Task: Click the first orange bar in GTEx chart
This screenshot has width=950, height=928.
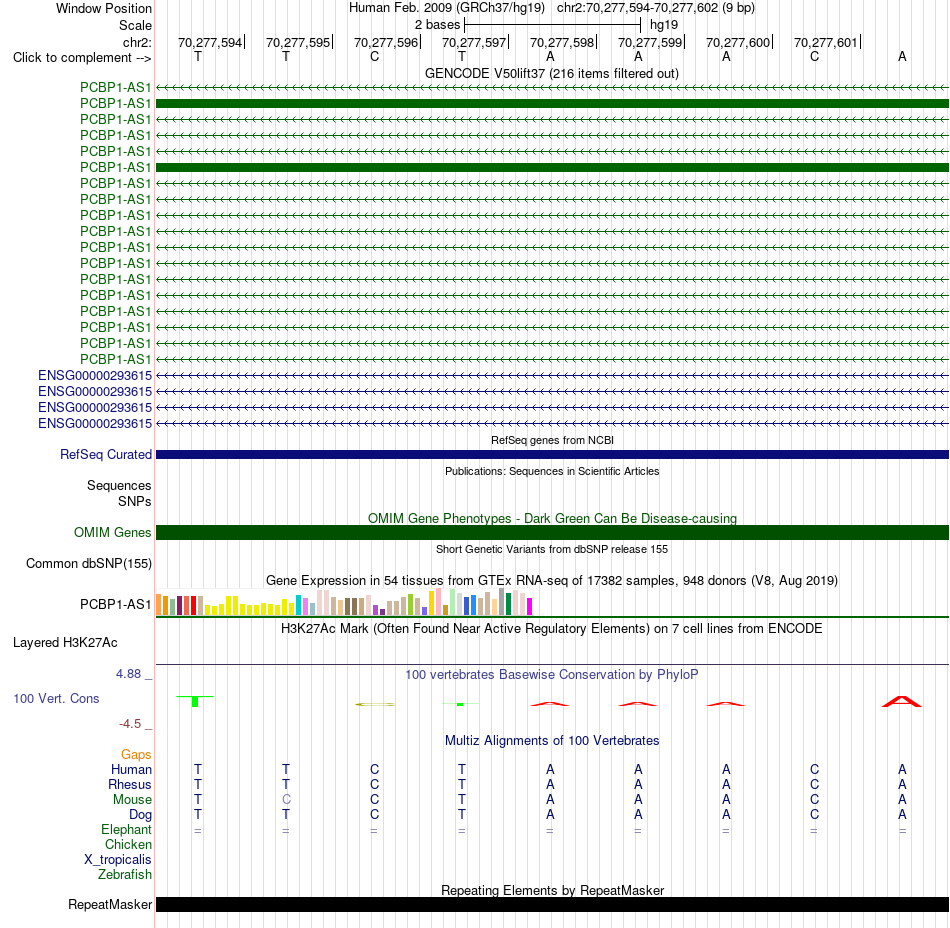Action: click(x=159, y=605)
